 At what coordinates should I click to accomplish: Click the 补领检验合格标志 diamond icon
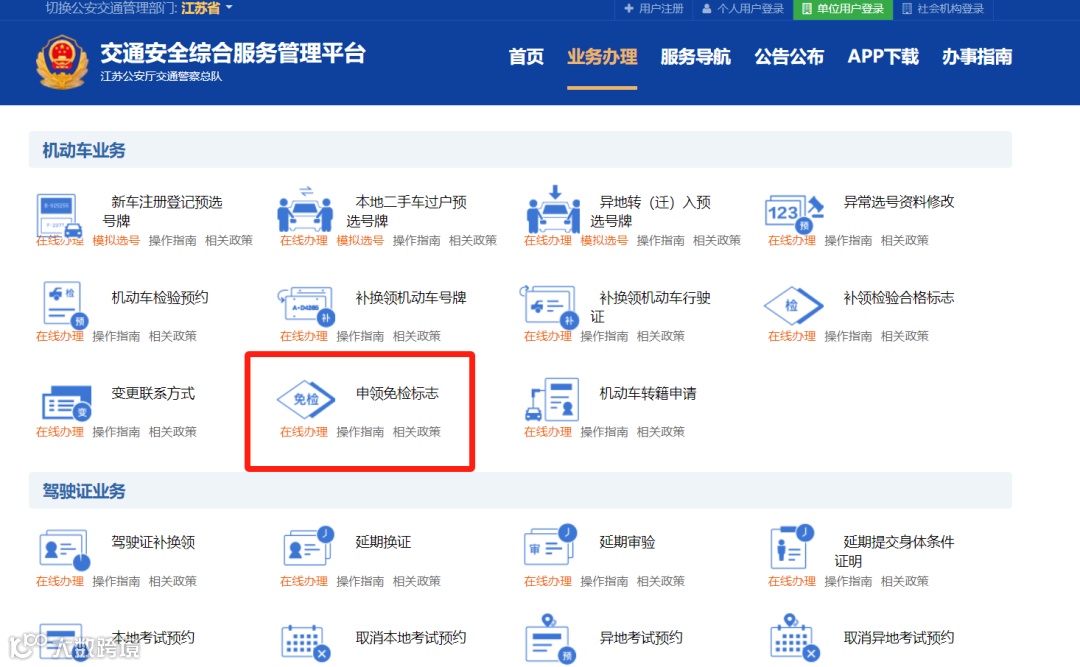793,305
